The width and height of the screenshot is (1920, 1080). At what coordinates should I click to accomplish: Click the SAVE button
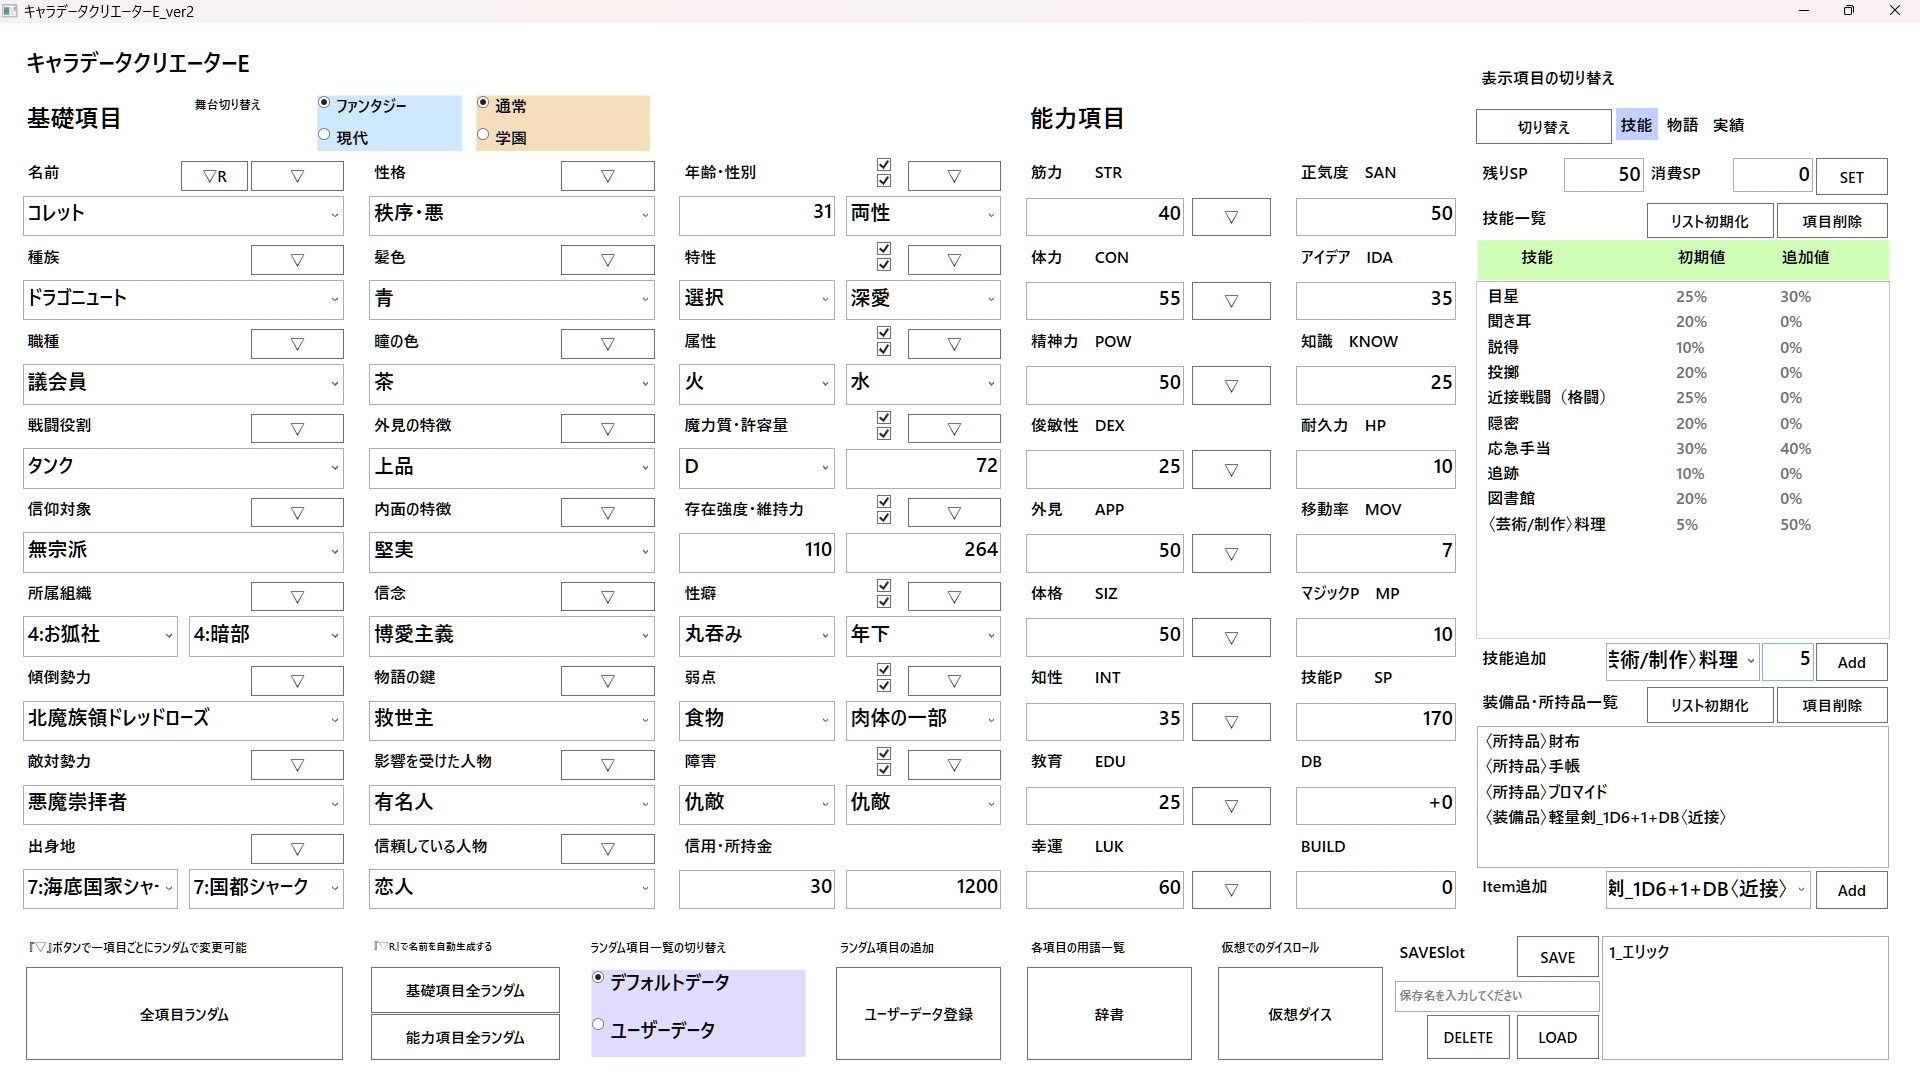[x=1557, y=957]
